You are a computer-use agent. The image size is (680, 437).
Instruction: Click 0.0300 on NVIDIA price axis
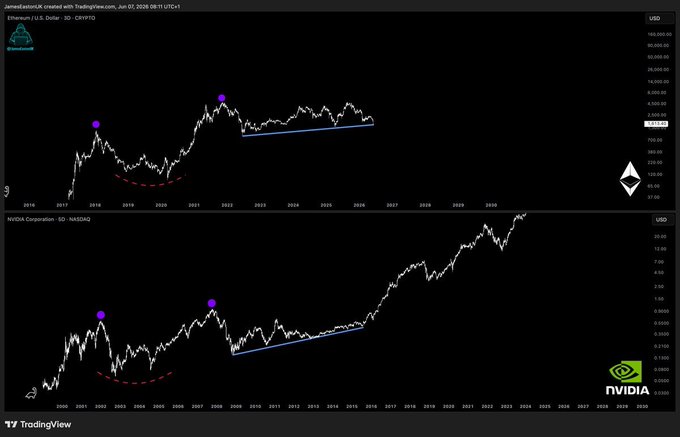point(660,393)
